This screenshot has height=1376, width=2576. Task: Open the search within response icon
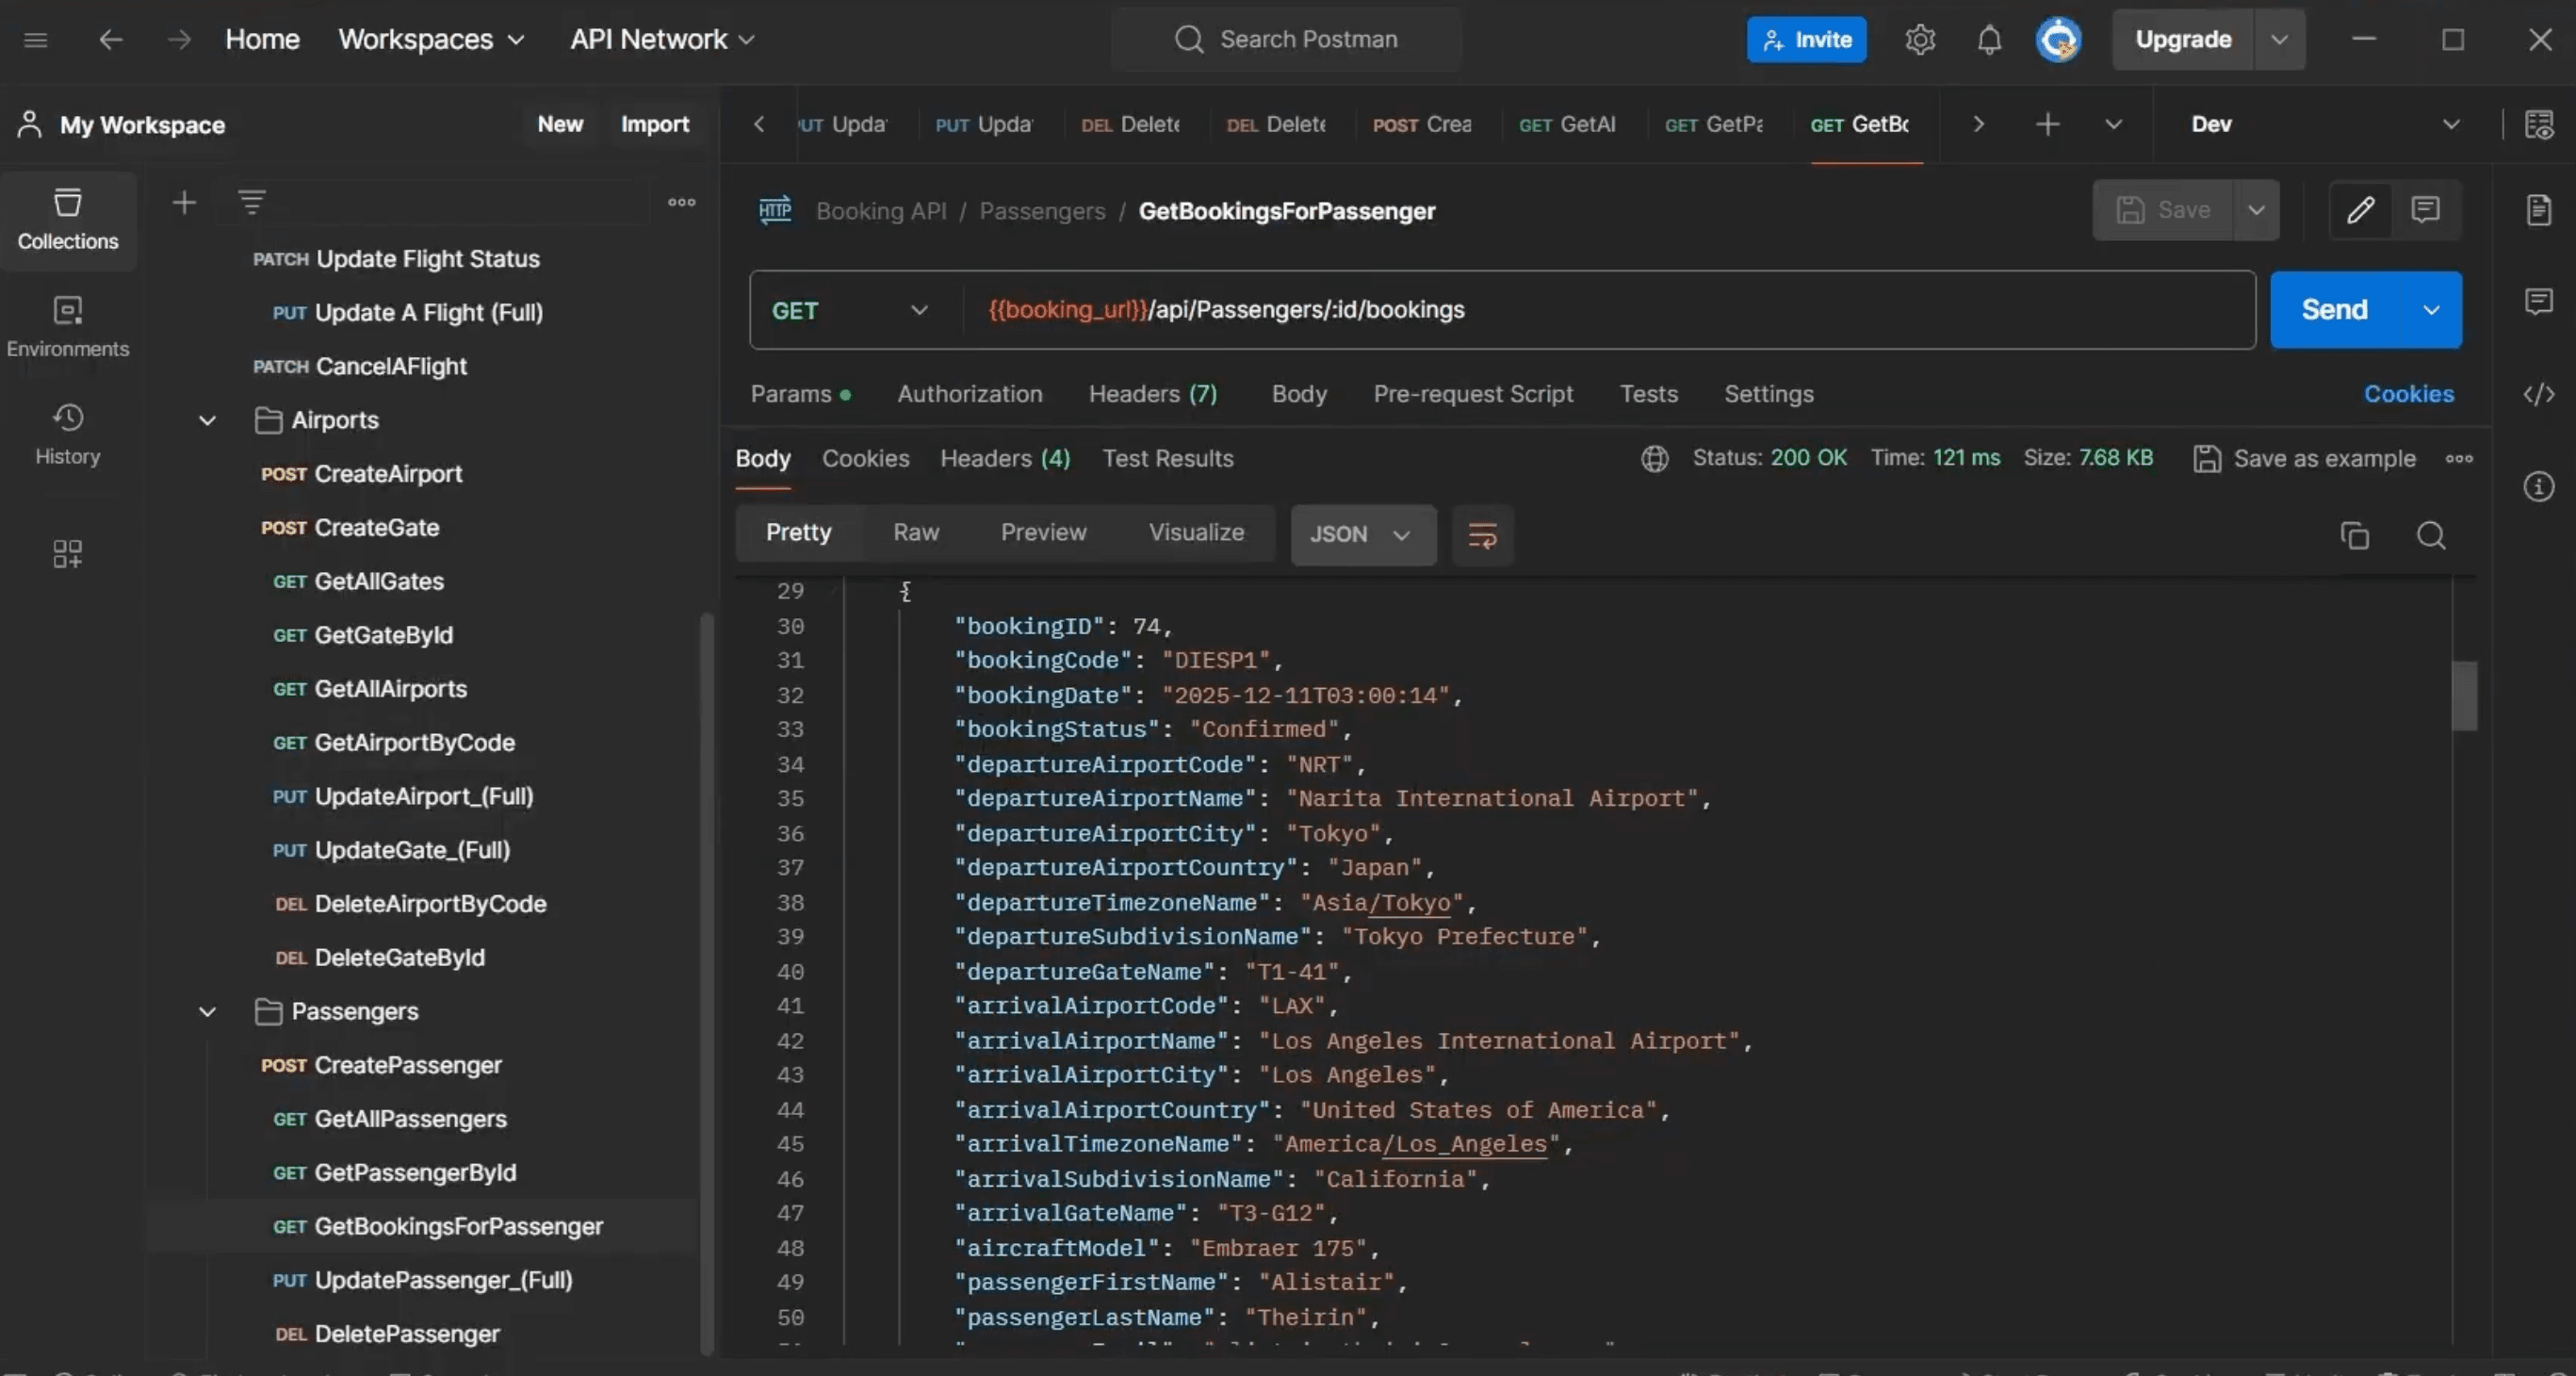pos(2432,536)
